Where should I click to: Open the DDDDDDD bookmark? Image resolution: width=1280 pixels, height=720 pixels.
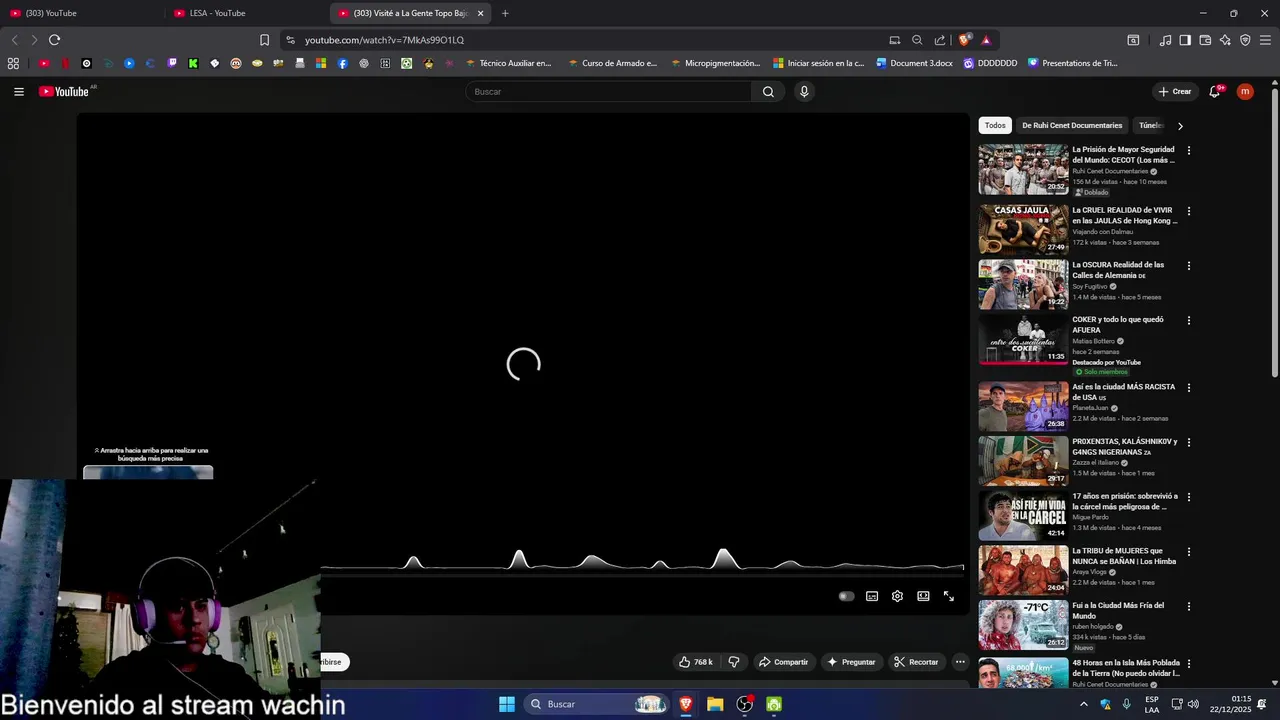coord(990,63)
